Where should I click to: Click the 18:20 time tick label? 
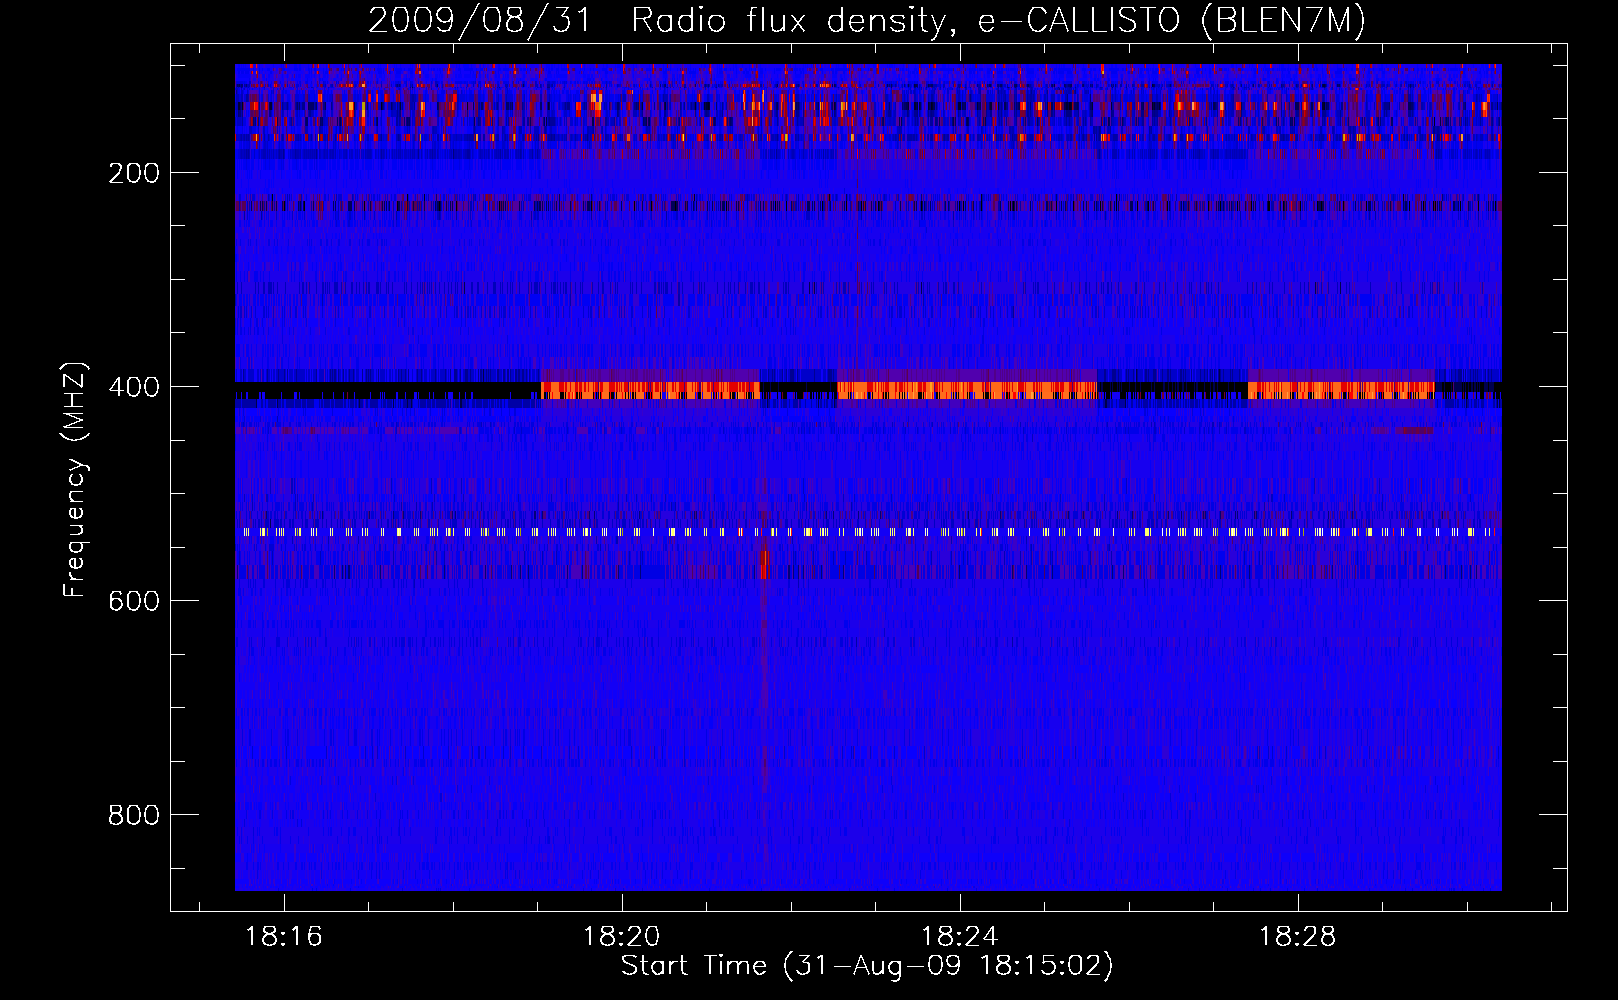622,936
